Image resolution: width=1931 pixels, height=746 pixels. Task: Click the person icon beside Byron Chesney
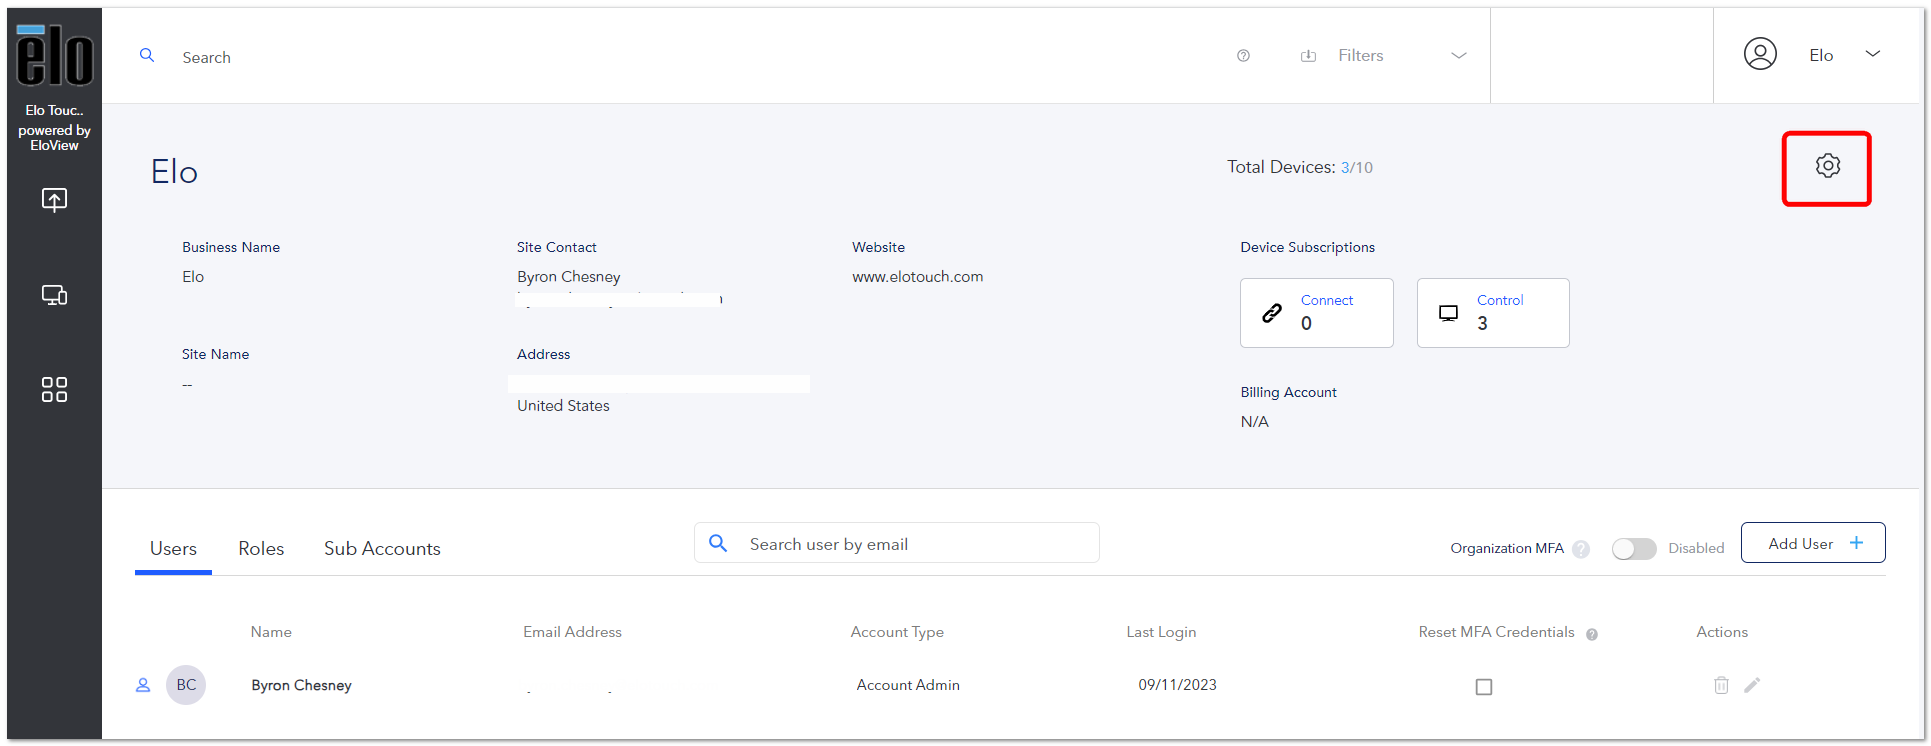[143, 685]
